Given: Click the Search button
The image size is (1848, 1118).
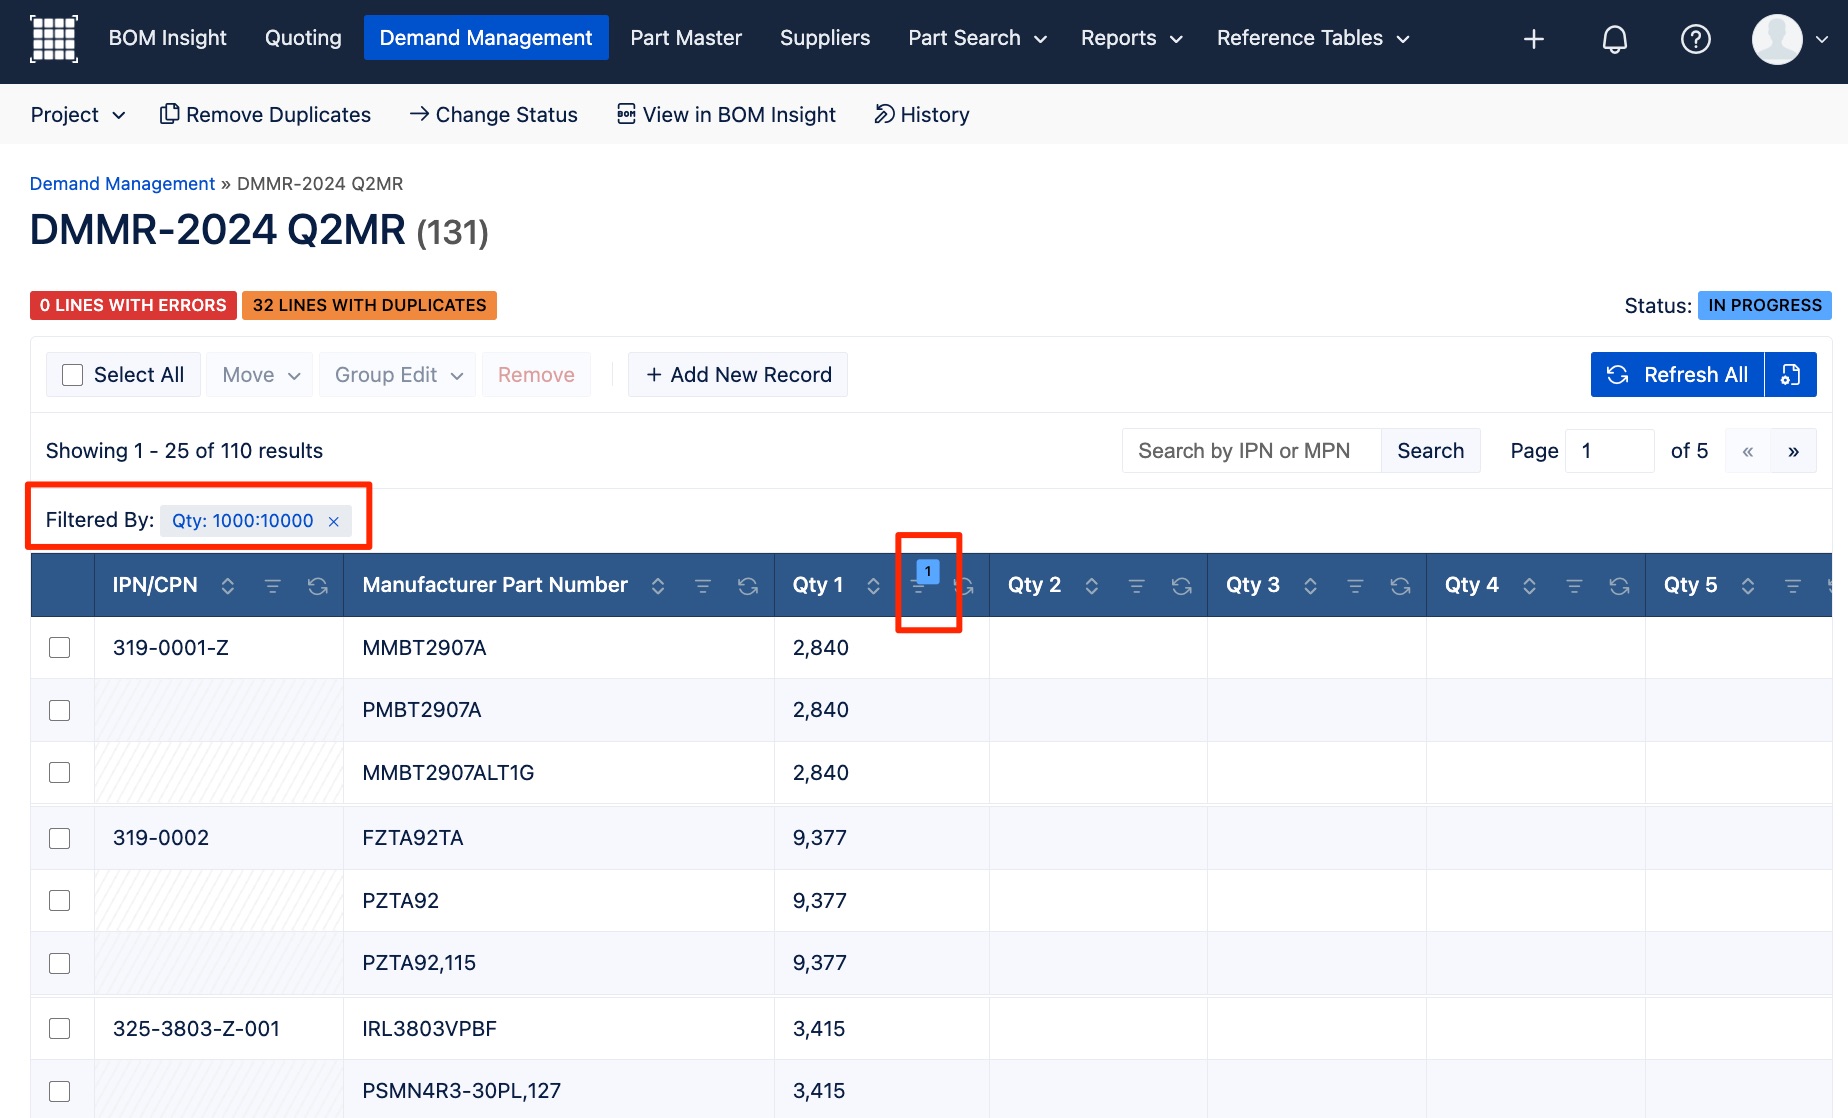Looking at the screenshot, I should tap(1430, 451).
